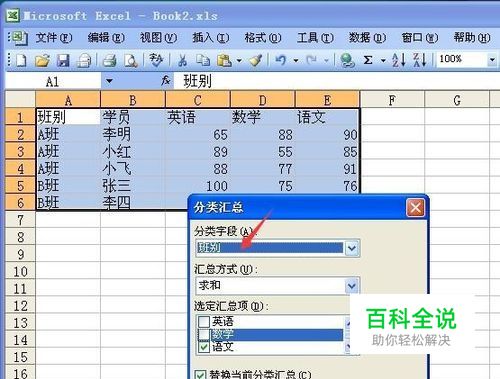Open the zoom 100% dropdown
The image size is (500, 379).
click(492, 60)
